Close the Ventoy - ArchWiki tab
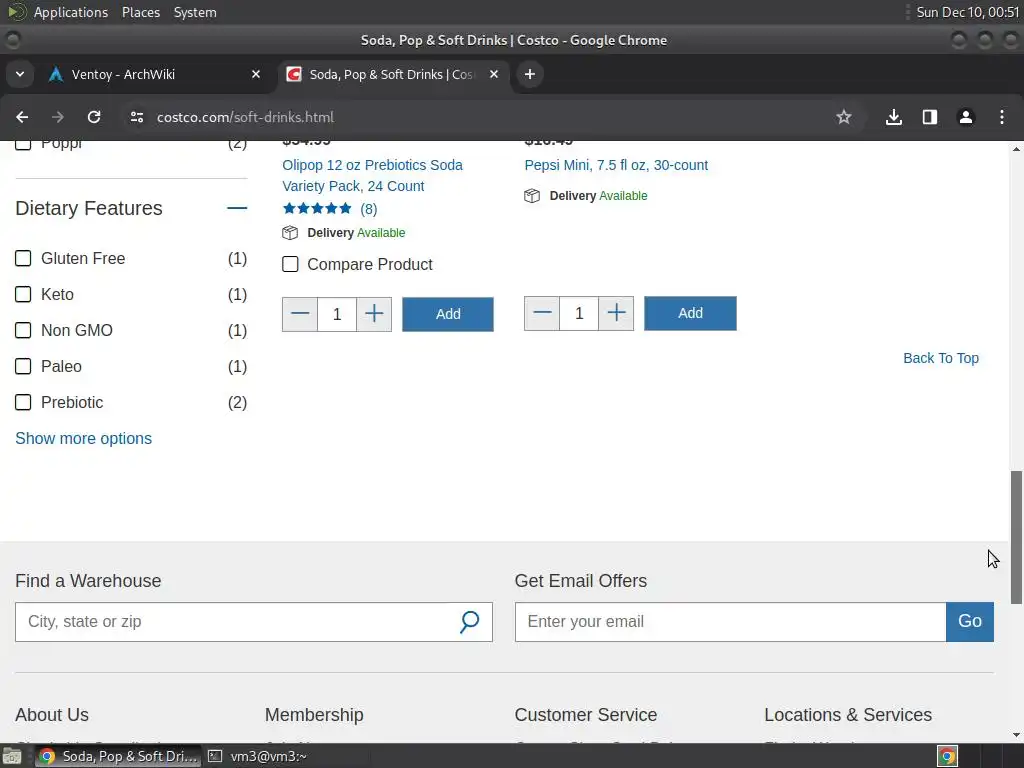Screen dimensions: 1024x768 click(256, 74)
